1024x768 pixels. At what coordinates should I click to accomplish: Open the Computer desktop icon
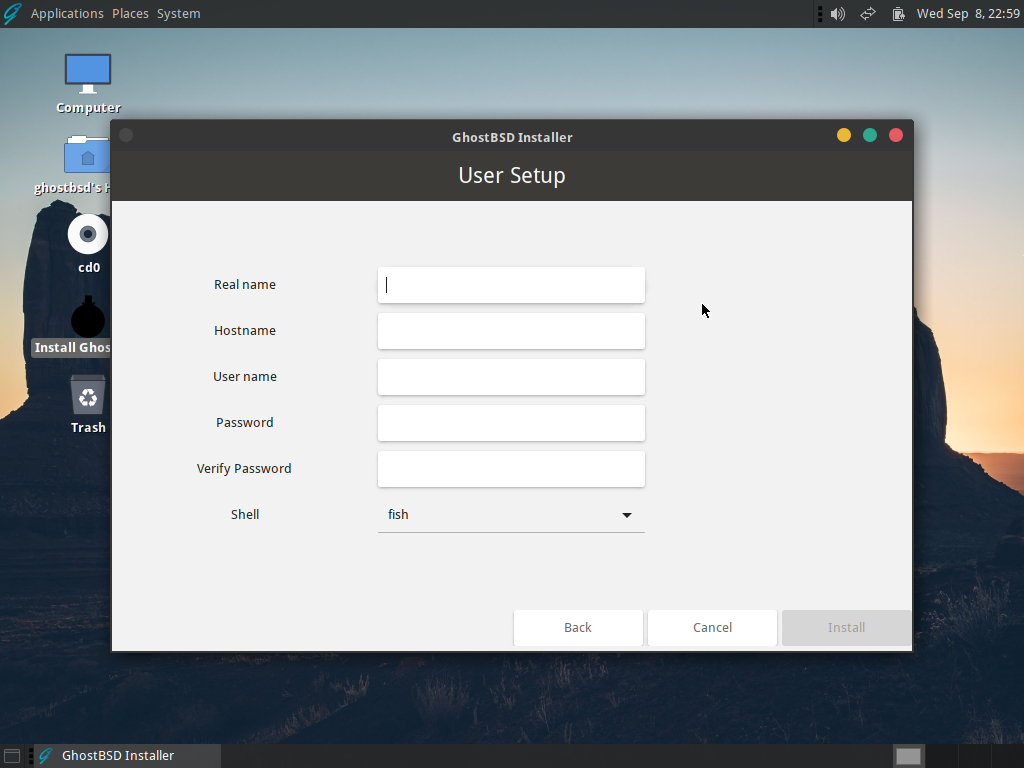pos(88,84)
